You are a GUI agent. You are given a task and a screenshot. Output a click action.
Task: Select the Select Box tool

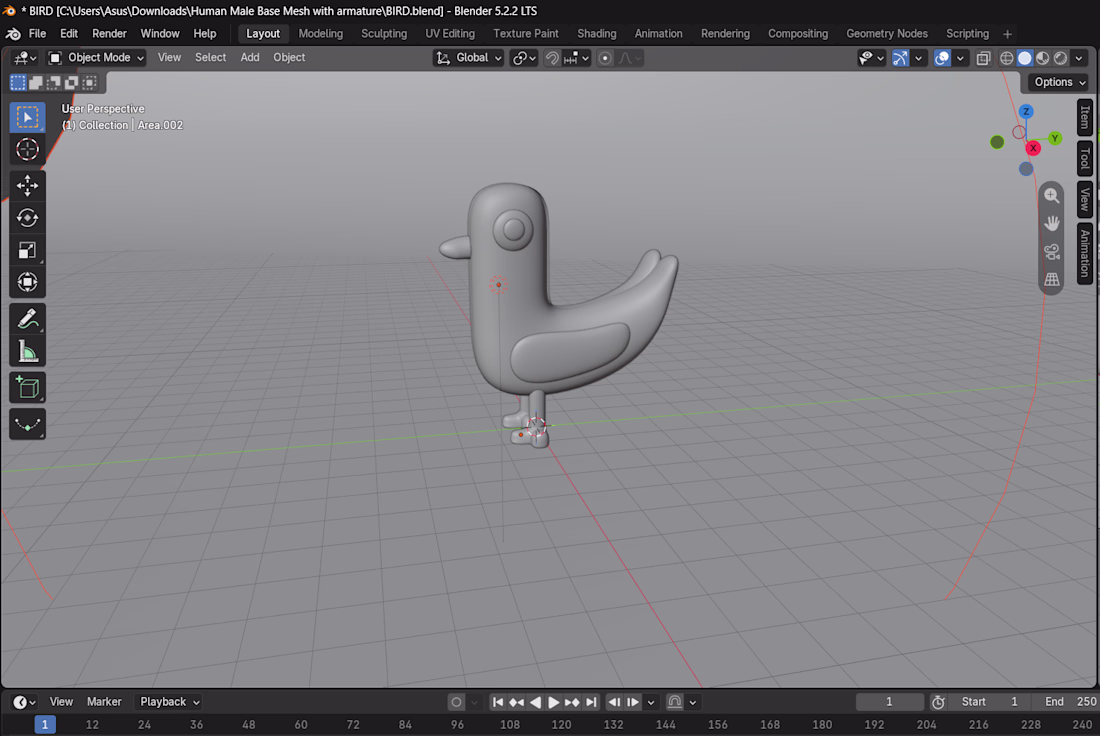pyautogui.click(x=27, y=117)
